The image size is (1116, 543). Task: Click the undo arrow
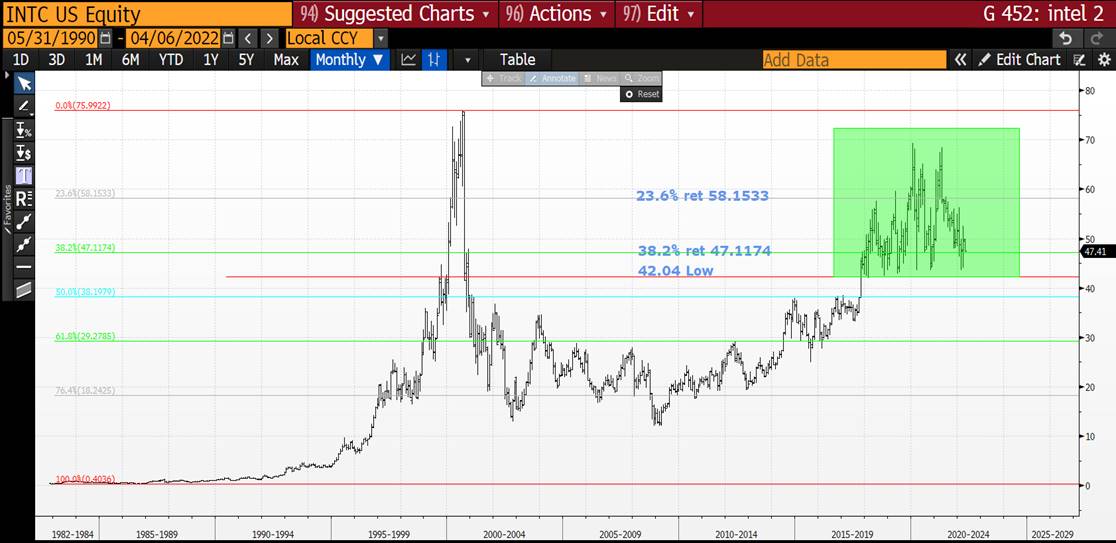[x=1065, y=38]
